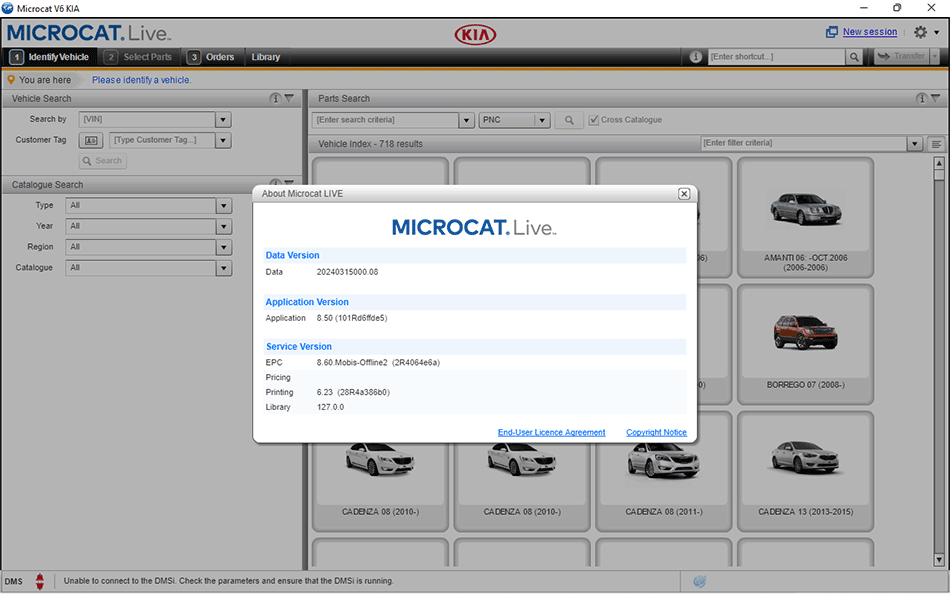Screen dimensions: 950x594
Task: Click the EPC version 8.60.Mobis-Offline2 value
Action: click(x=378, y=362)
